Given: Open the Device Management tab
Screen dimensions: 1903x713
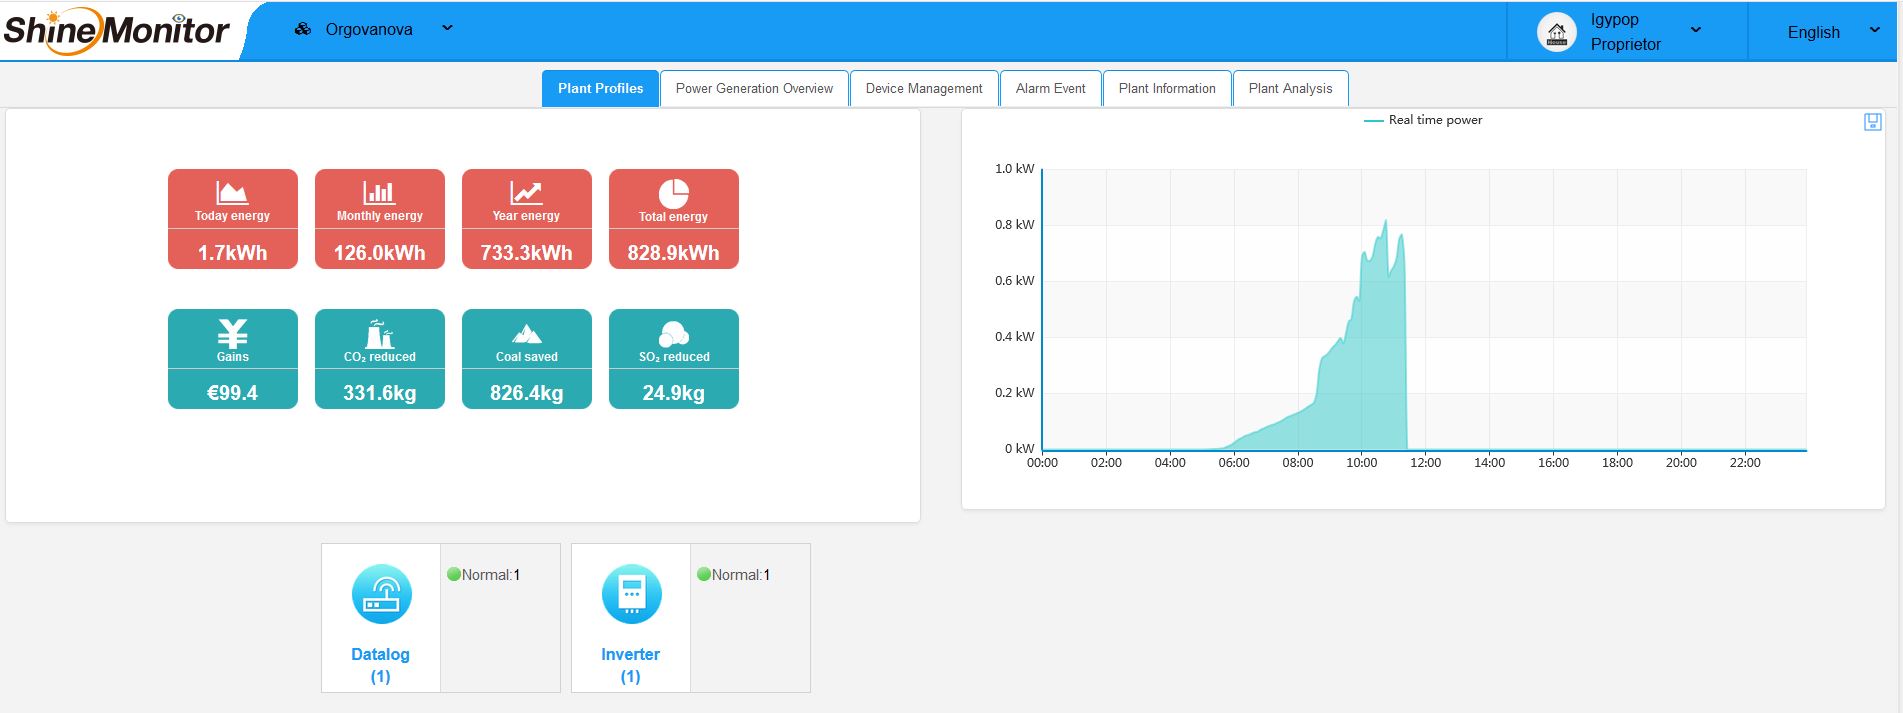Looking at the screenshot, I should [x=924, y=88].
